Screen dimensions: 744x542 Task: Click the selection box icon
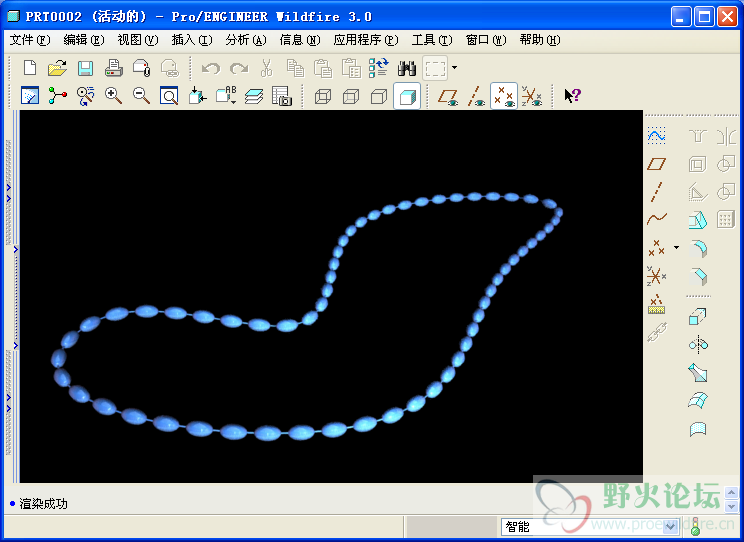pos(435,68)
